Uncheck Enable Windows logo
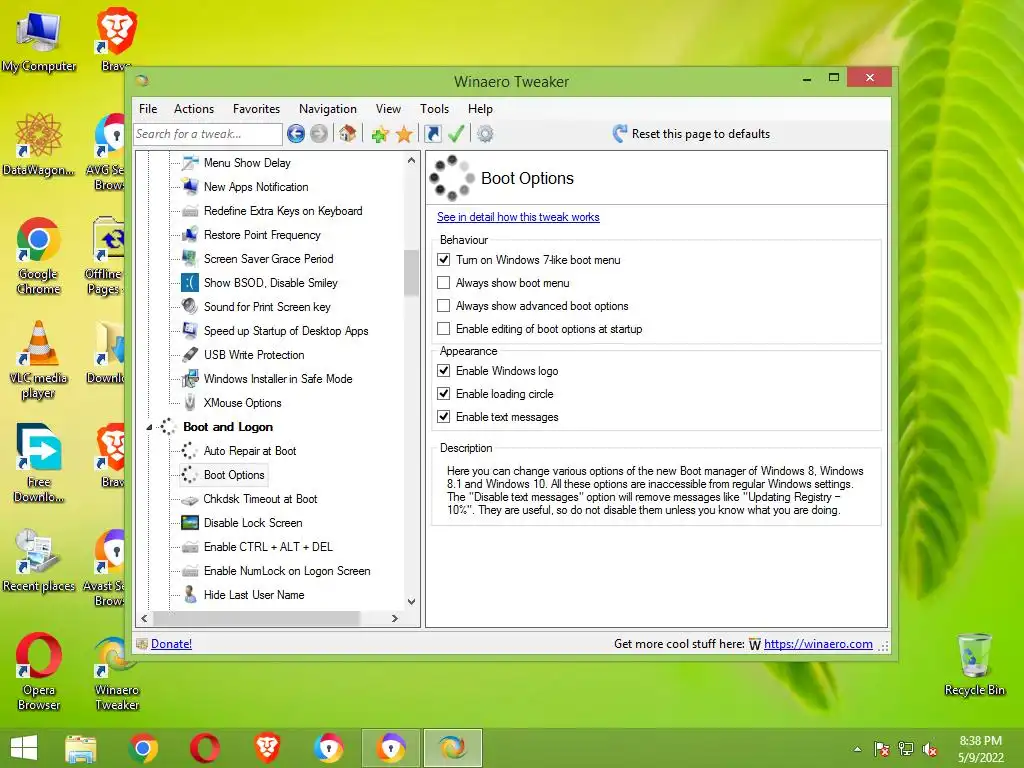 click(x=443, y=370)
